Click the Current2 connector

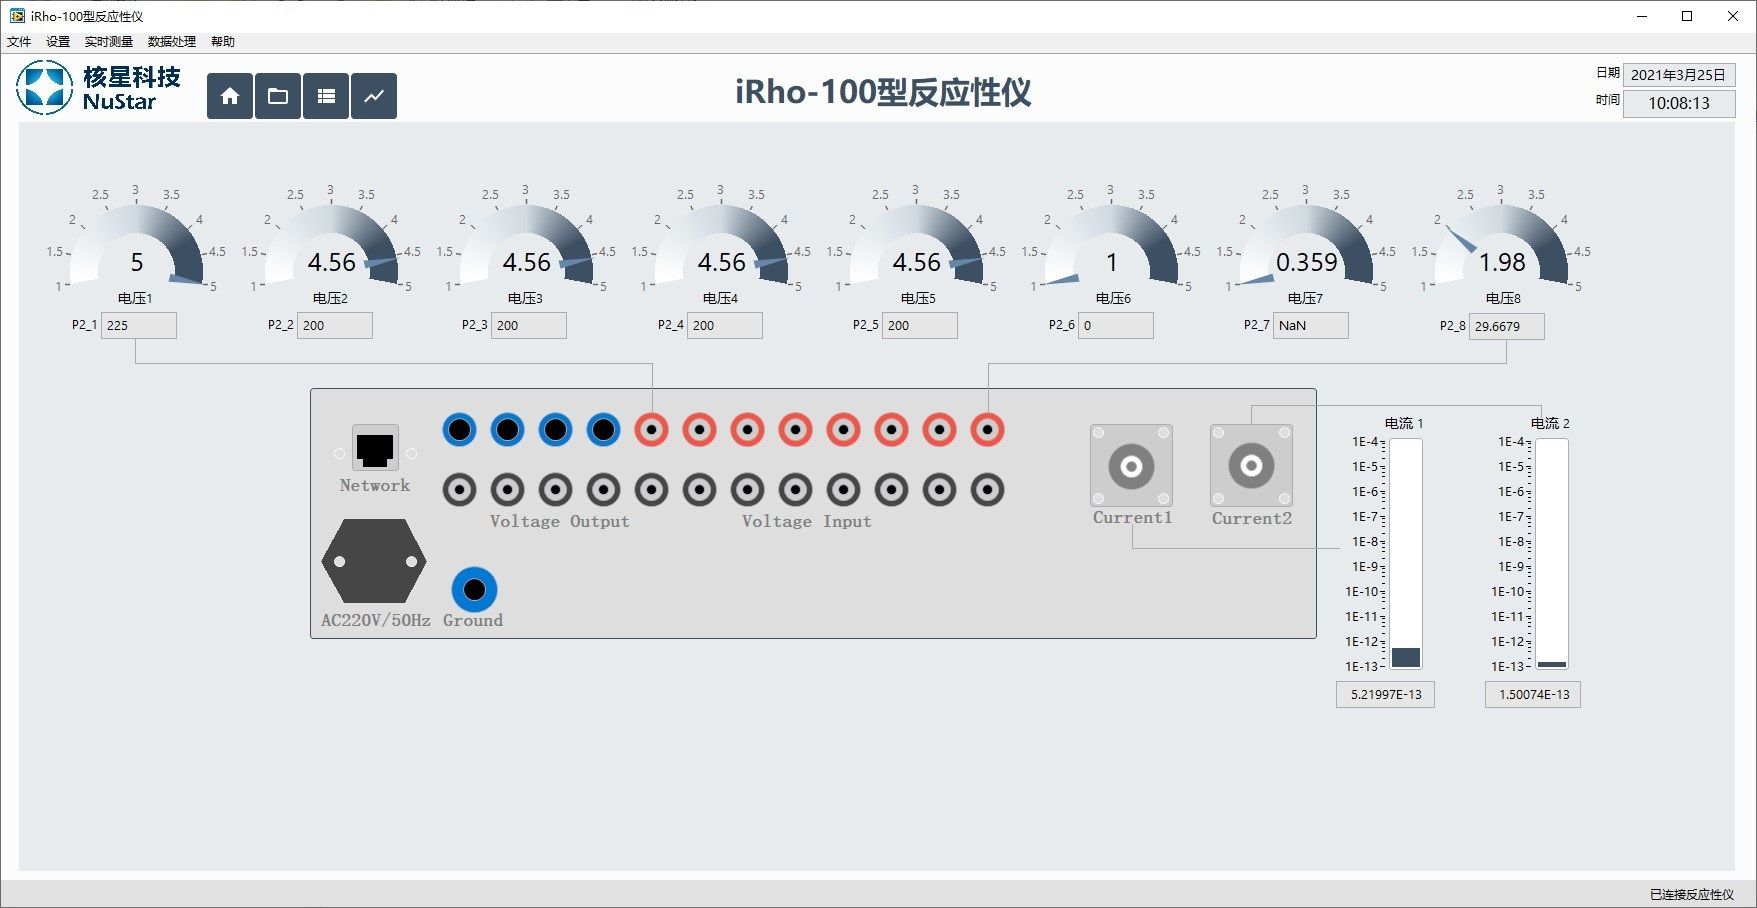click(1251, 466)
